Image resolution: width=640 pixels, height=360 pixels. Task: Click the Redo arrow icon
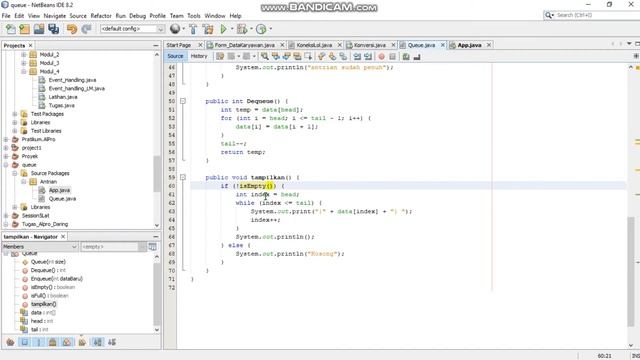(86, 29)
